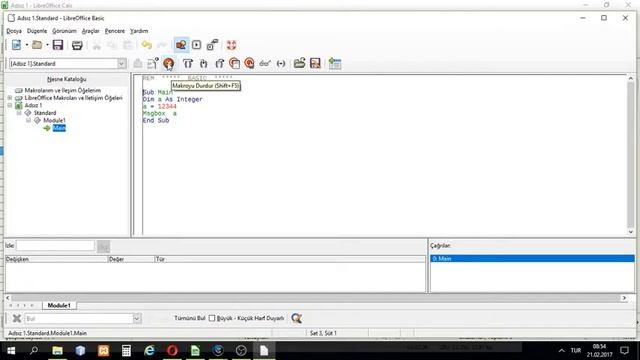Click the Undo arrow icon
The height and width of the screenshot is (360, 640).
[x=147, y=45]
